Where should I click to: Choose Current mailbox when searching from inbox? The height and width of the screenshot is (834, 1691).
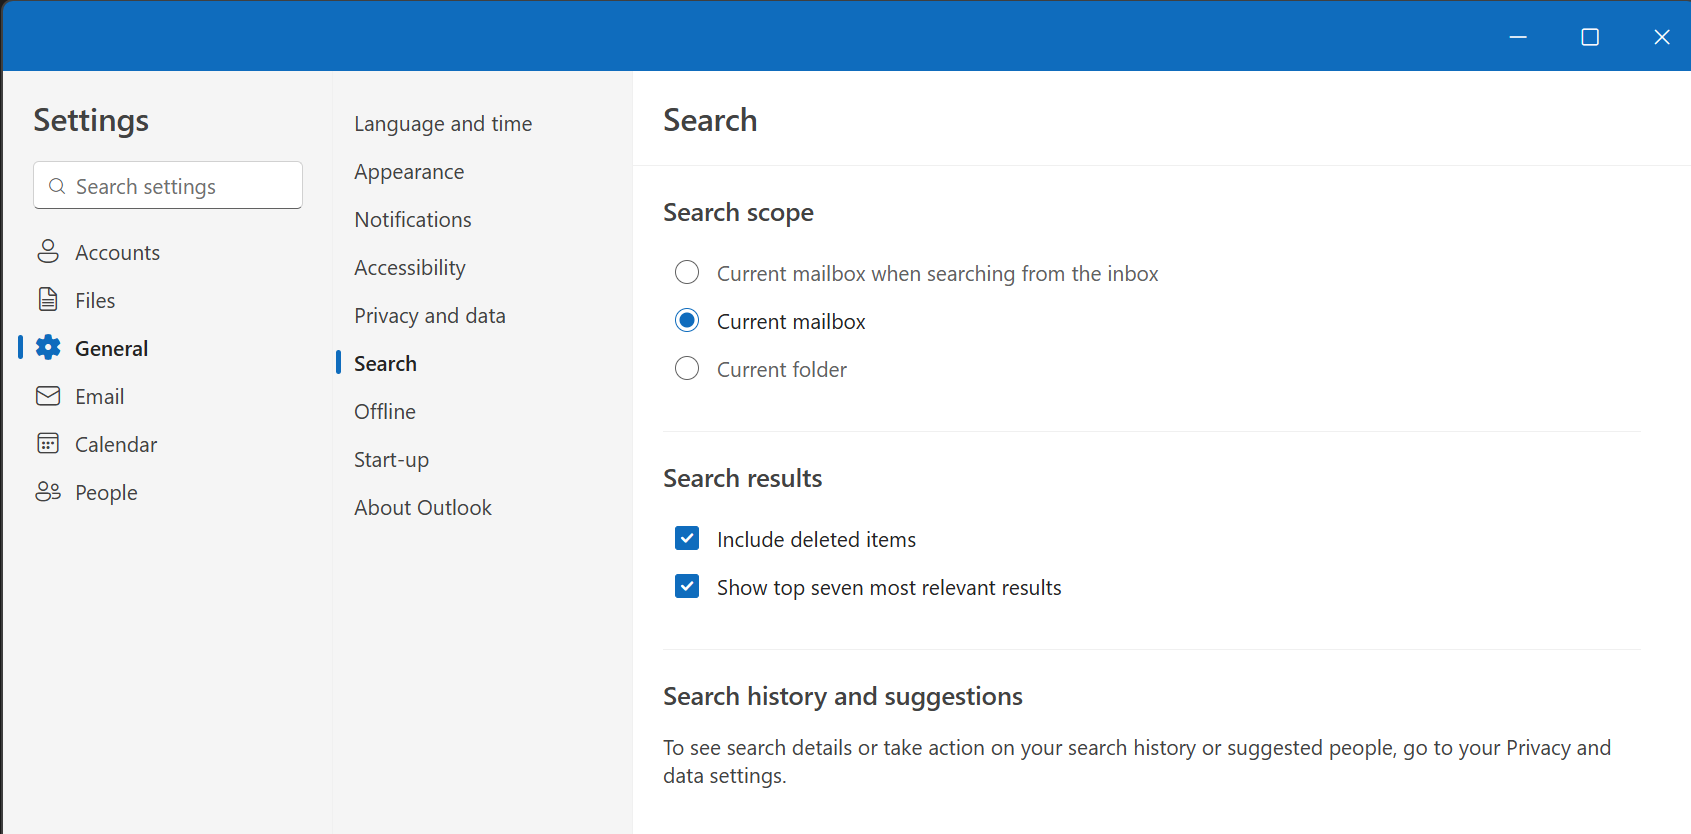(687, 273)
